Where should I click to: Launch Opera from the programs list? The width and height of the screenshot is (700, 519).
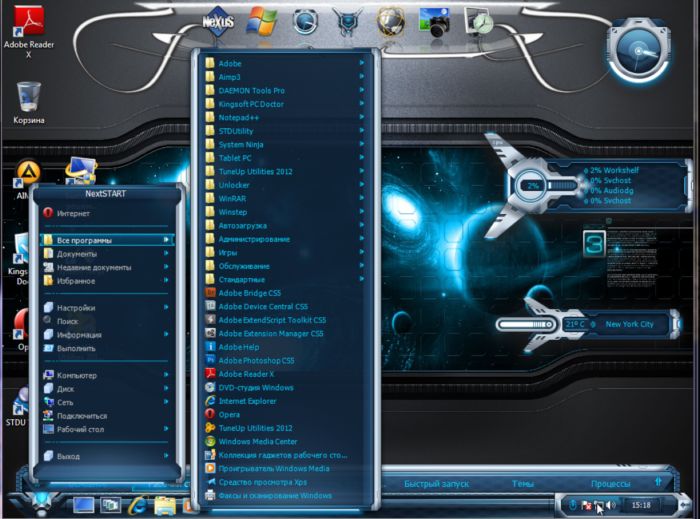pyautogui.click(x=229, y=413)
